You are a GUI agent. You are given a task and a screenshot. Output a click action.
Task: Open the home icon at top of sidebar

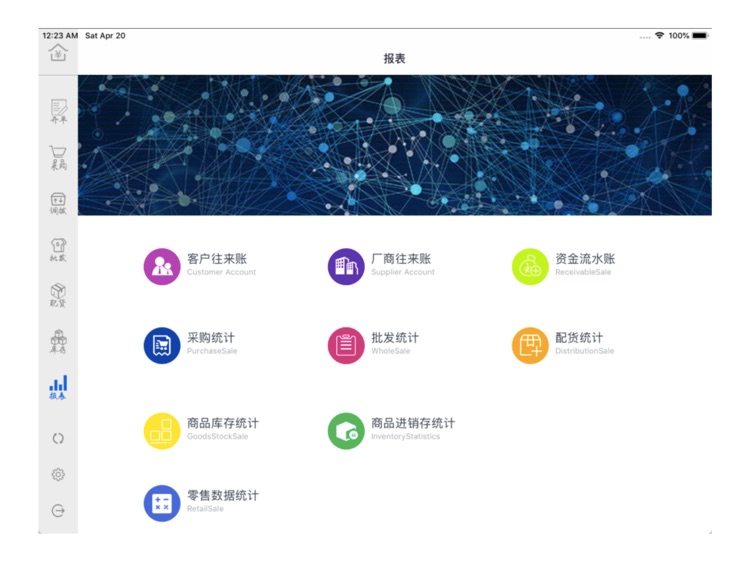point(58,53)
